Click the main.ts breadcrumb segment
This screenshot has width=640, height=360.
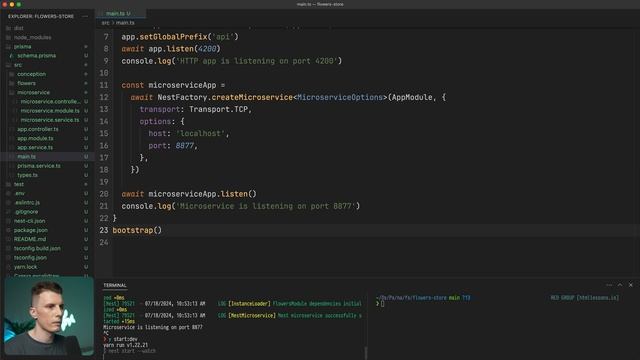coord(125,23)
